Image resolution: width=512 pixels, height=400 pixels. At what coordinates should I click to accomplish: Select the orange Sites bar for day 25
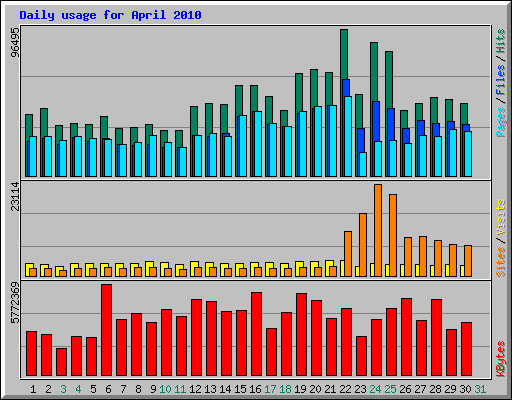pos(393,235)
